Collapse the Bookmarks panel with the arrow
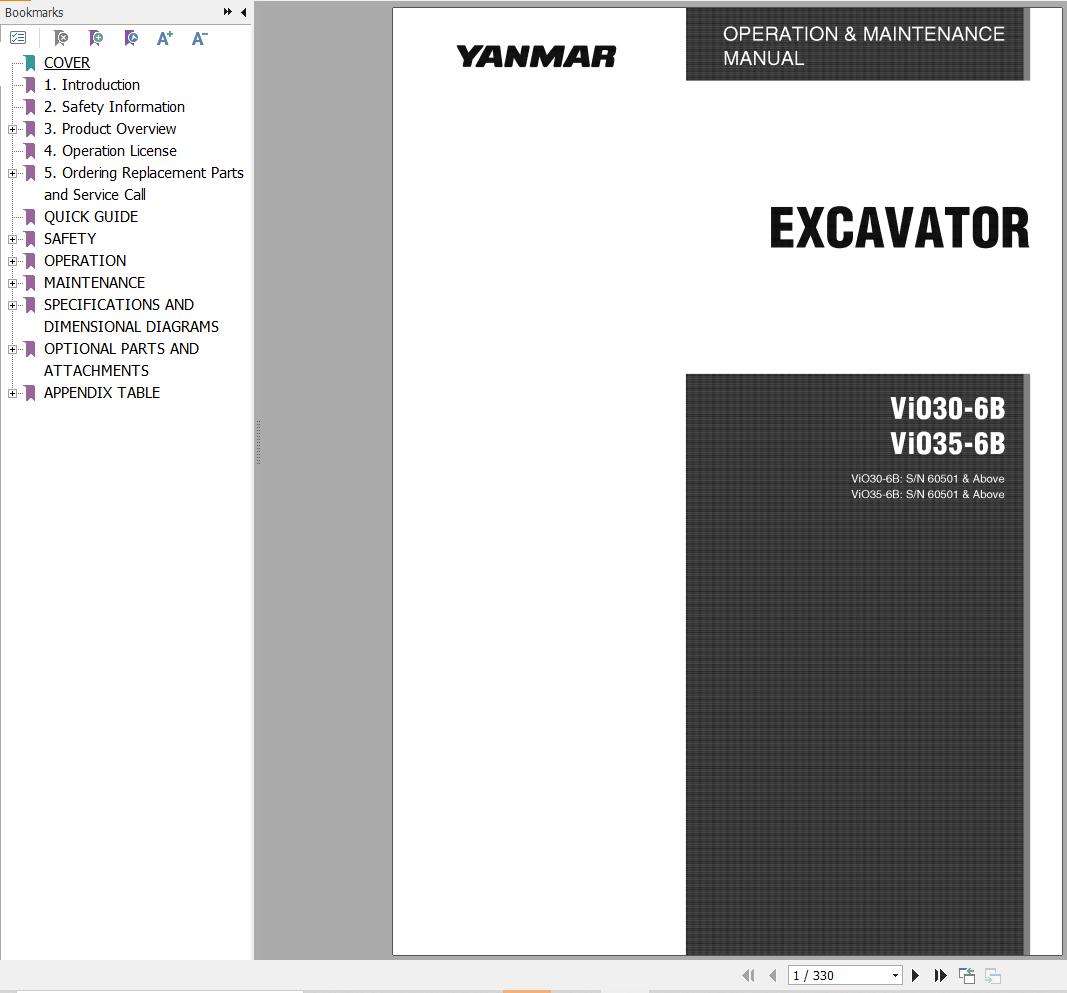Screen dimensions: 1067x993 pyautogui.click(x=243, y=12)
